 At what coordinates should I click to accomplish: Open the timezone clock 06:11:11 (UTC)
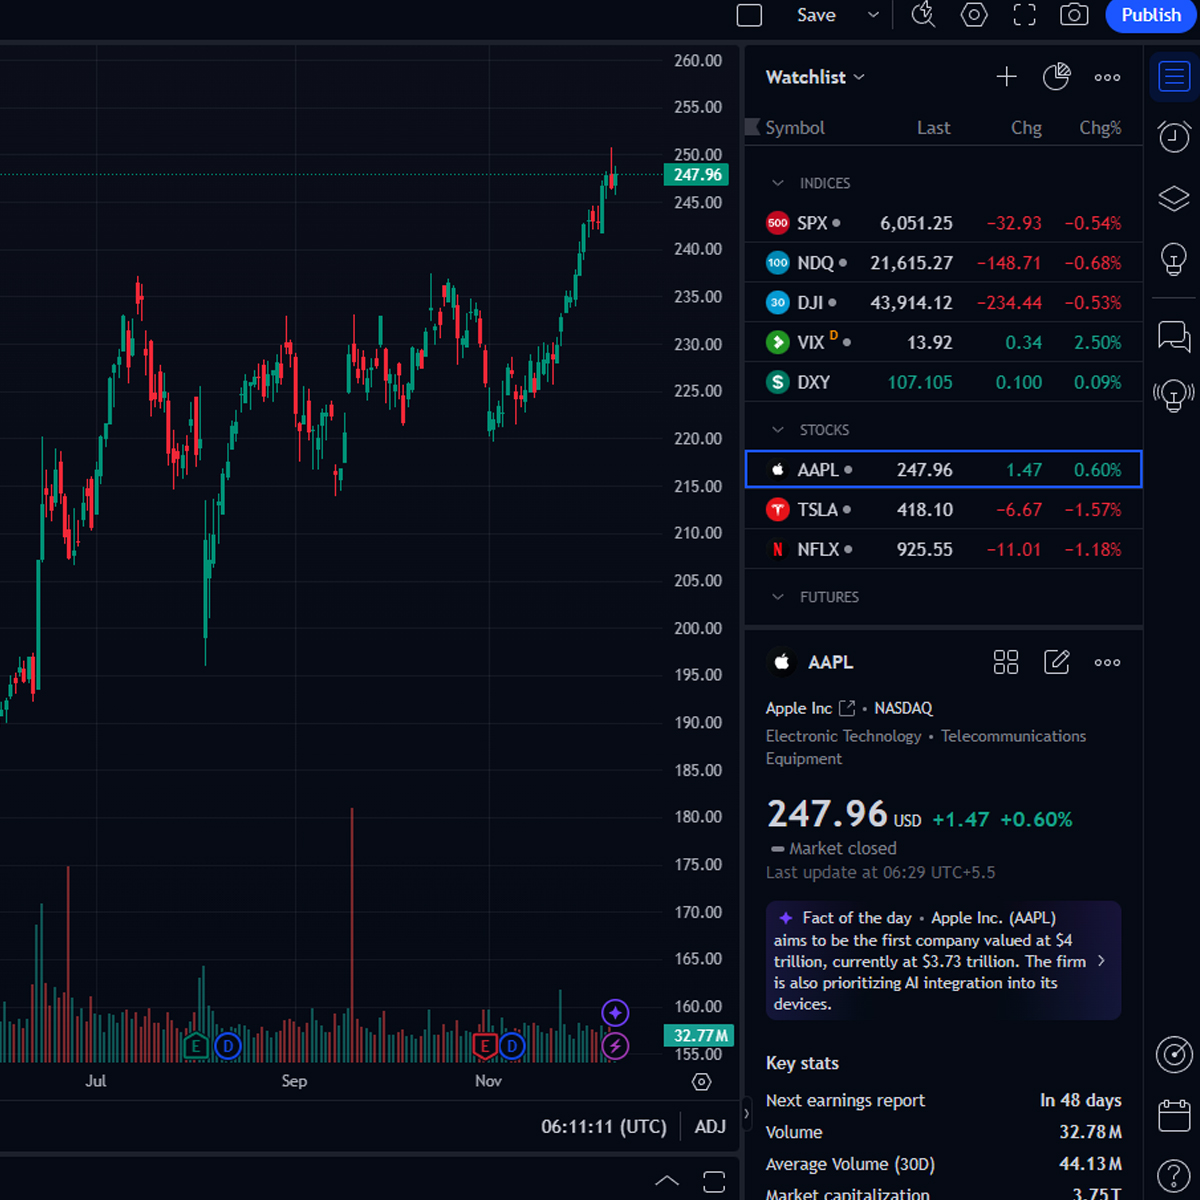click(x=604, y=1127)
